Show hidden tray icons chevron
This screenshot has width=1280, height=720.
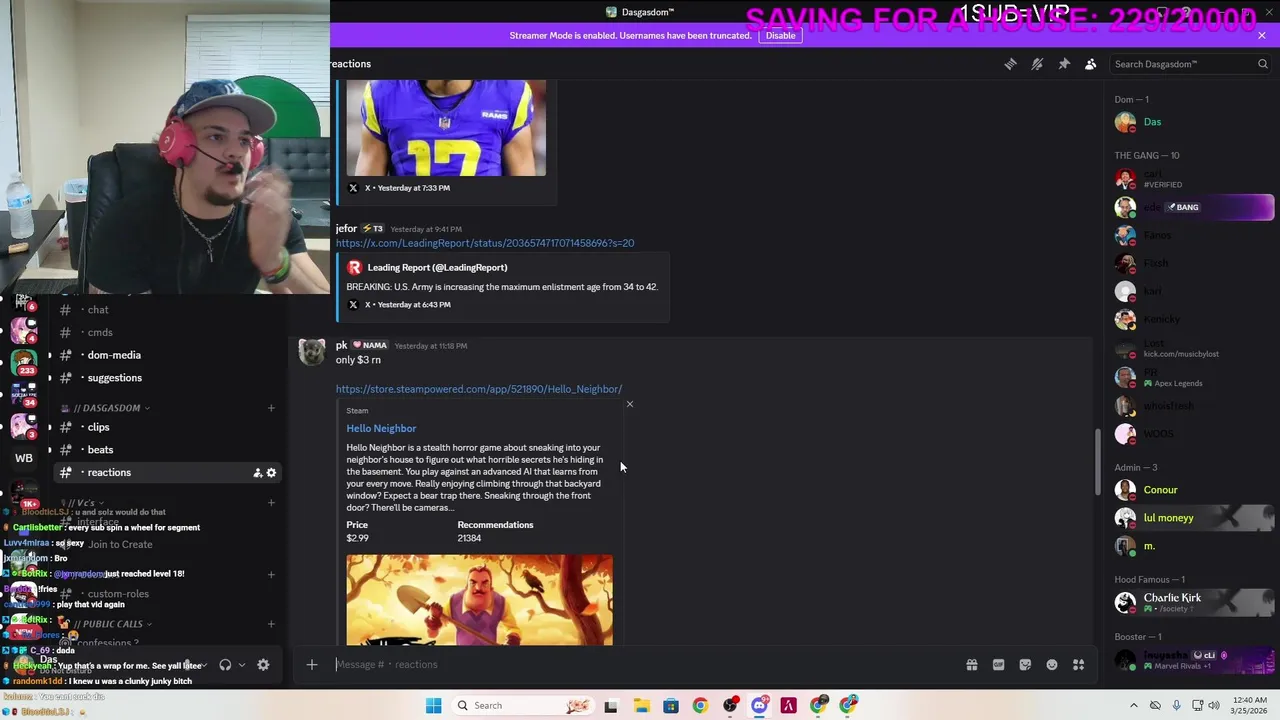pos(1133,706)
